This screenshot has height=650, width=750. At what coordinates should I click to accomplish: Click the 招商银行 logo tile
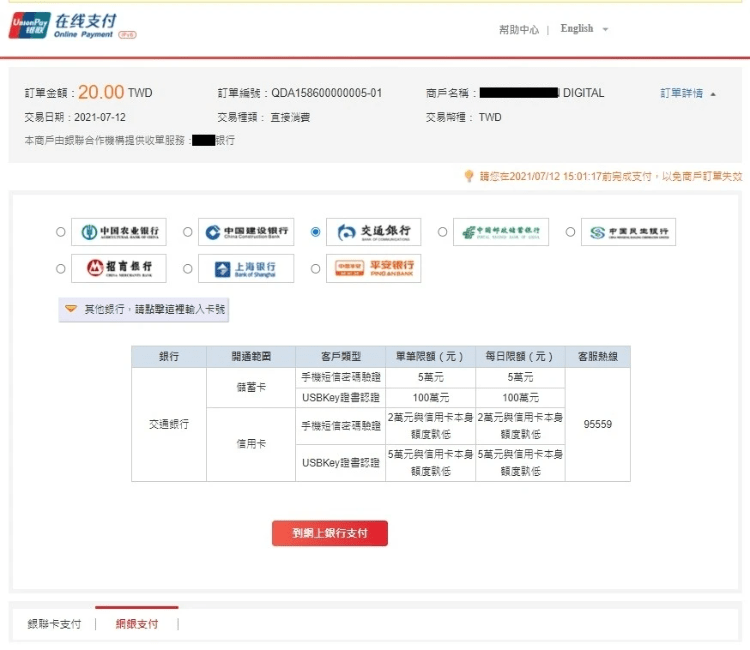click(119, 268)
